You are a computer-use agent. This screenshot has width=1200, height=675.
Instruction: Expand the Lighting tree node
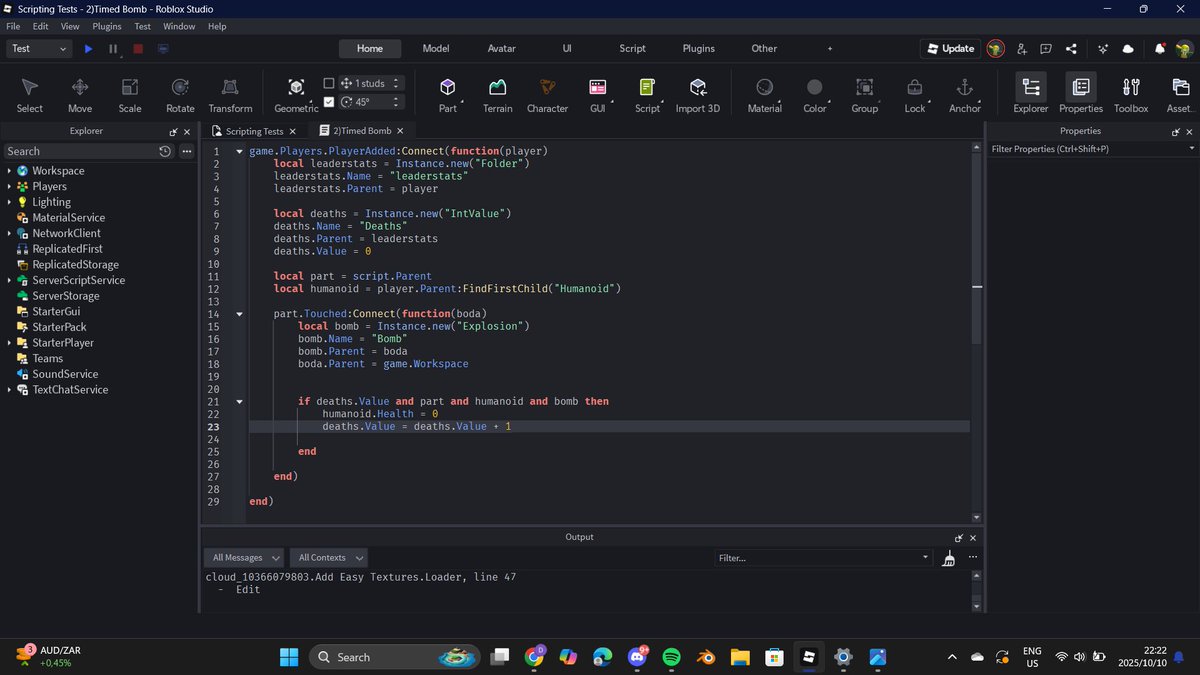click(9, 202)
